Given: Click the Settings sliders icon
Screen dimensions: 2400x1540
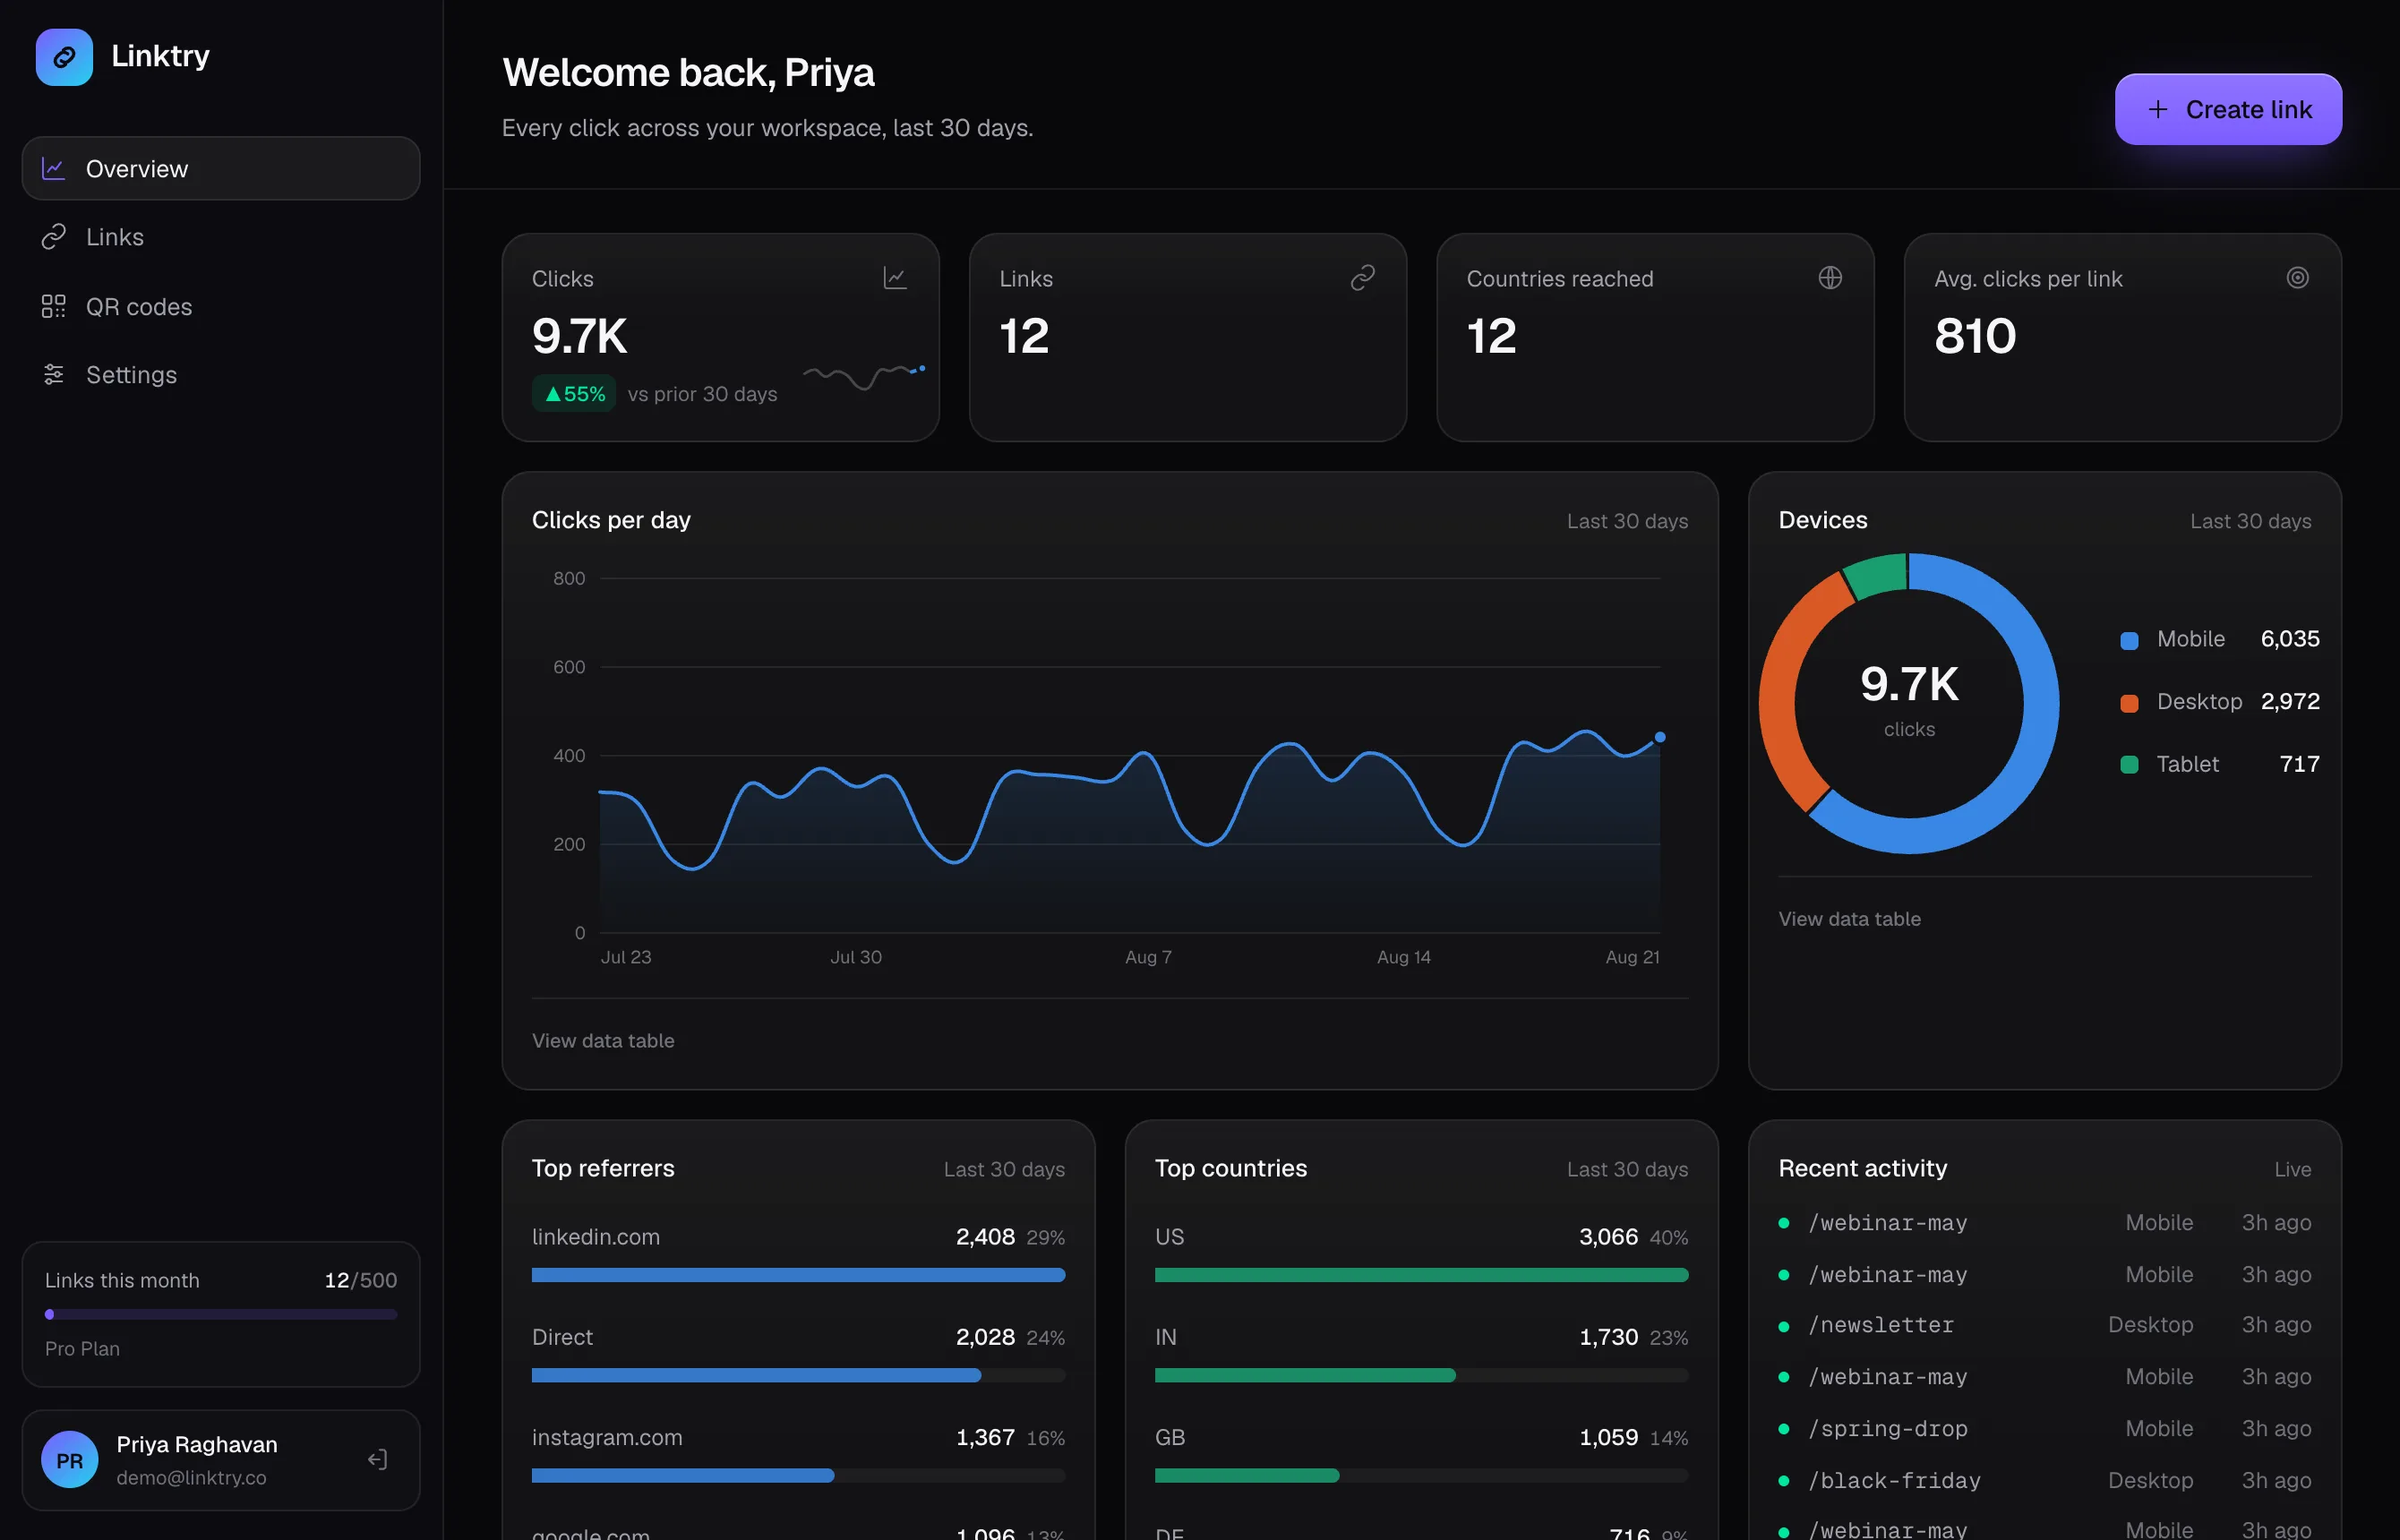Looking at the screenshot, I should pyautogui.click(x=53, y=374).
